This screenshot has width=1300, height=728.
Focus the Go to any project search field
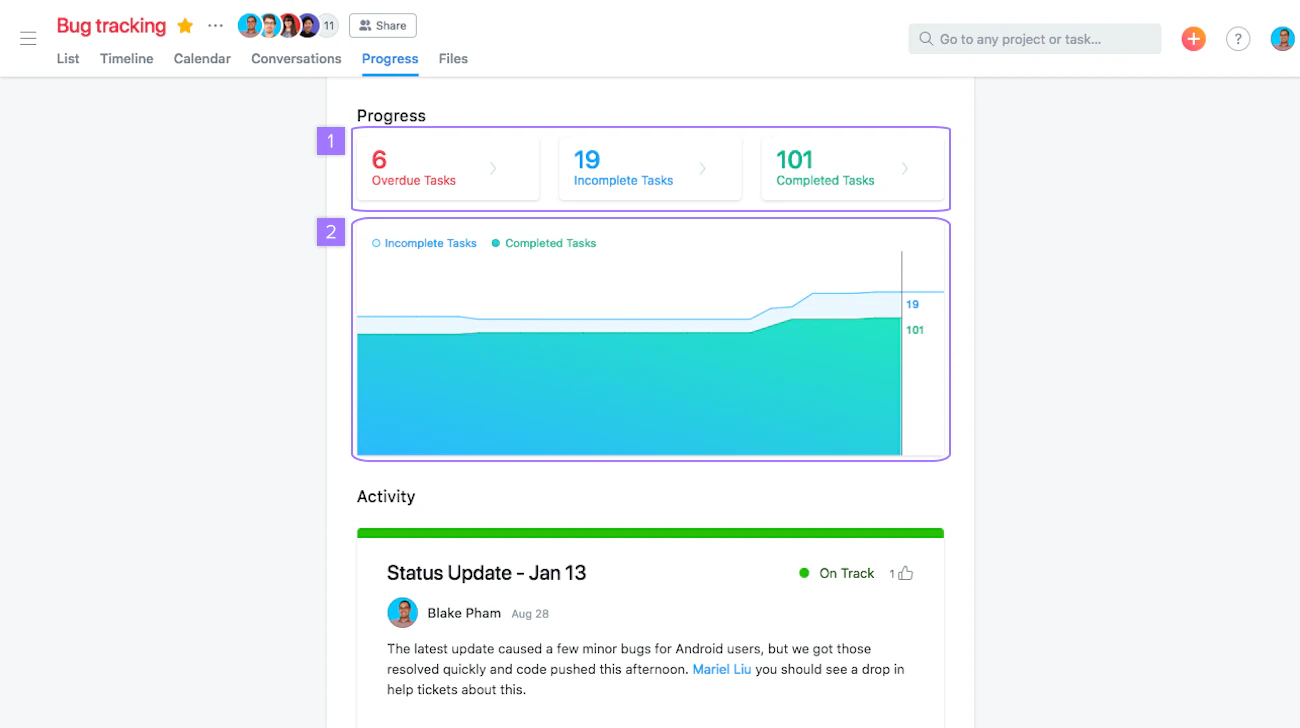click(x=1035, y=39)
